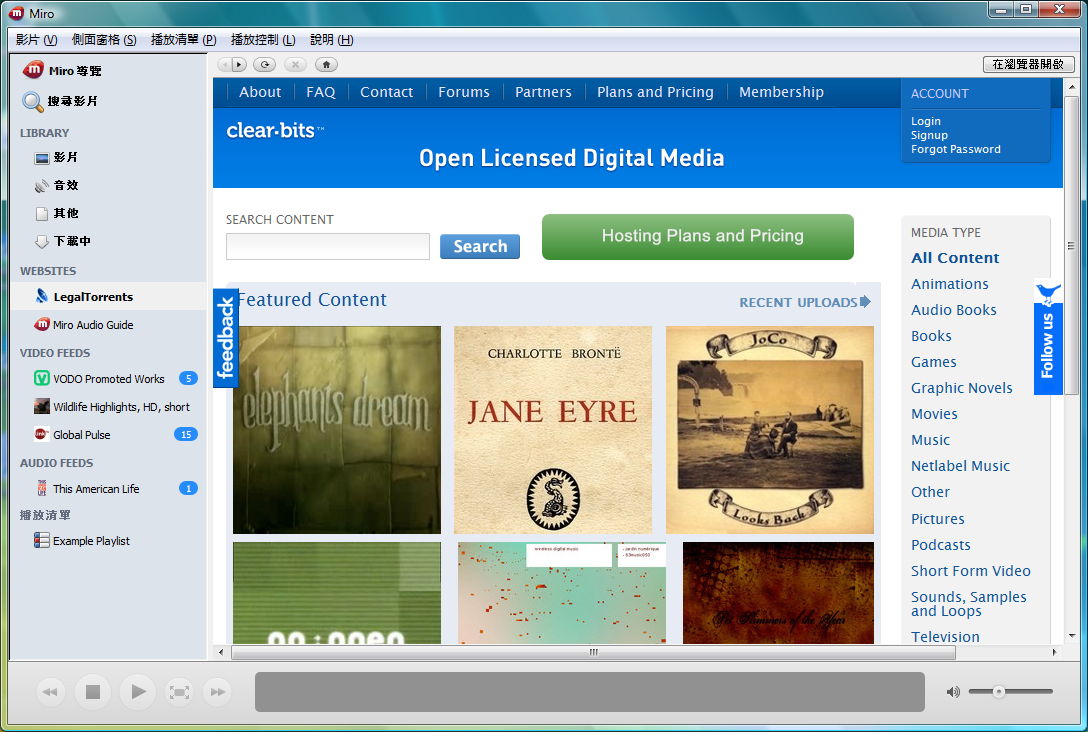Click the 在瀏覽器開啟 button

(1028, 64)
